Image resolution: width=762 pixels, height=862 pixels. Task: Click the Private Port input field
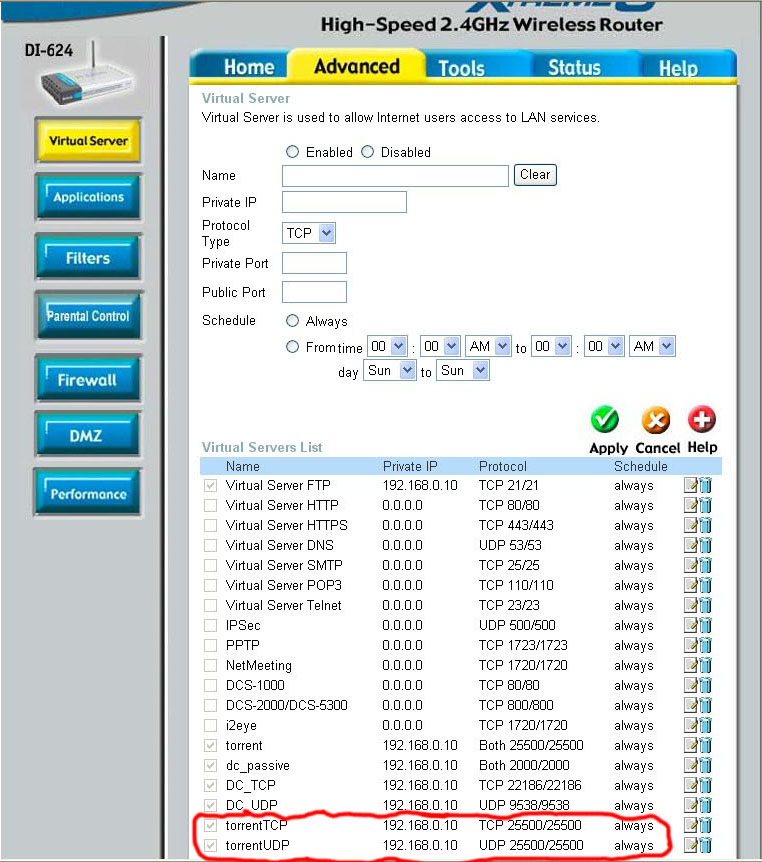coord(314,263)
